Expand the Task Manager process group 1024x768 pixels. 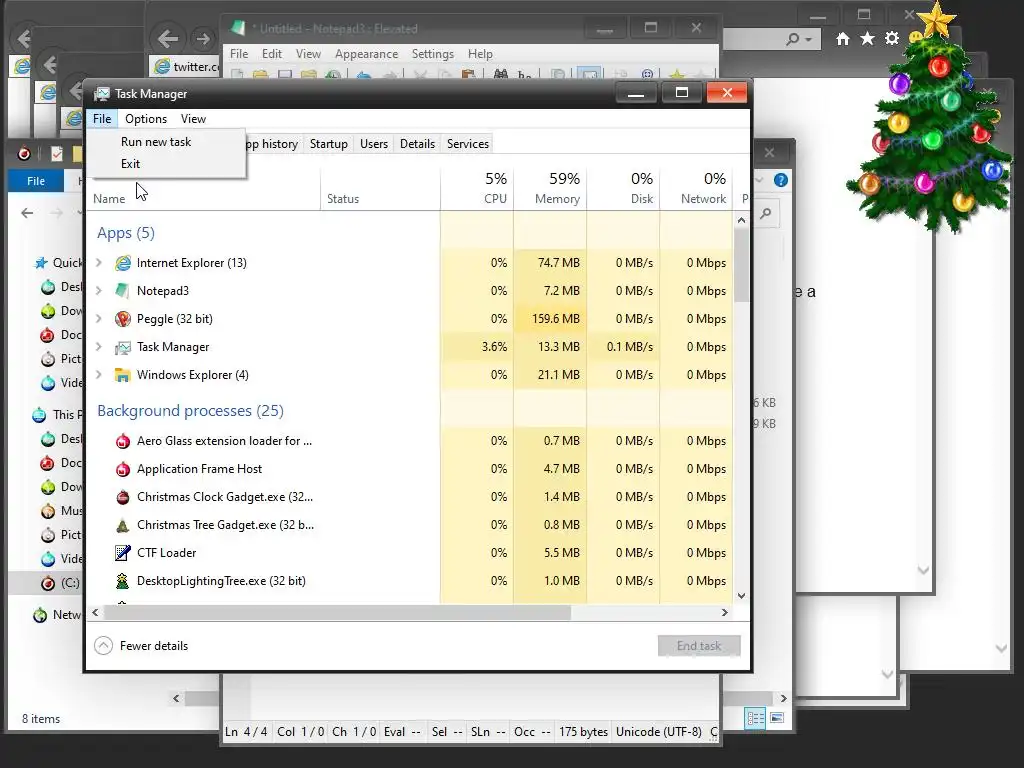[99, 347]
